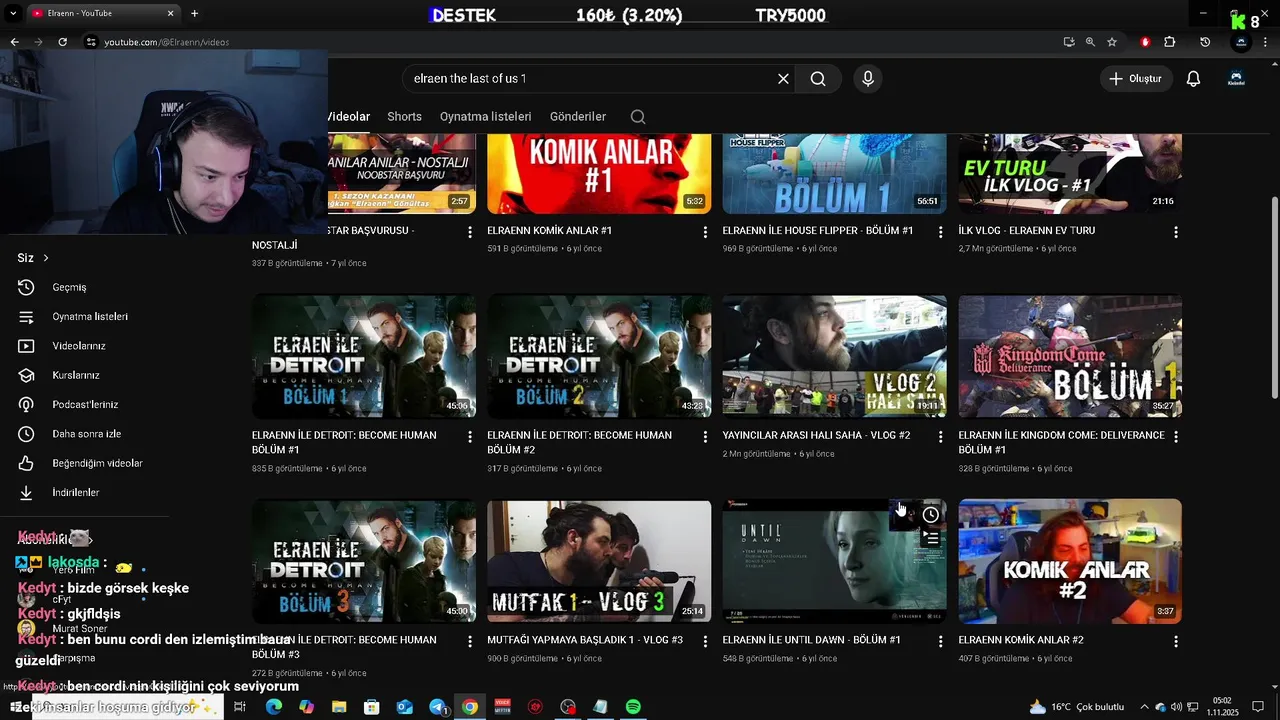The height and width of the screenshot is (720, 1280).
Task: Open options for Kingdom Come Bölüm #1 video
Action: point(1176,437)
